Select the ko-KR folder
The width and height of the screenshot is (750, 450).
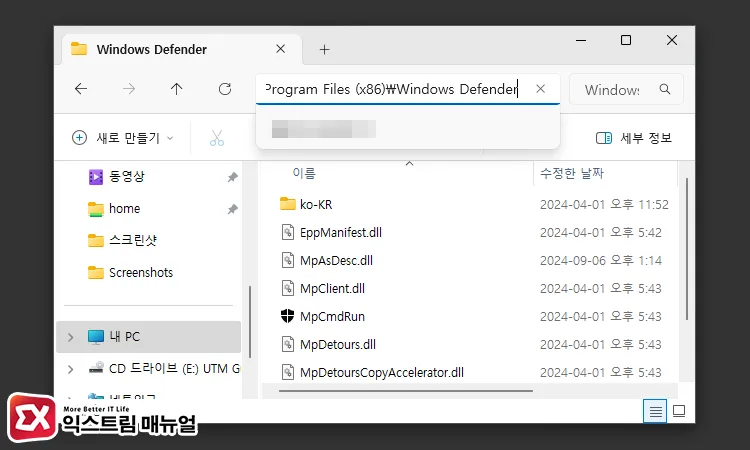[316, 205]
